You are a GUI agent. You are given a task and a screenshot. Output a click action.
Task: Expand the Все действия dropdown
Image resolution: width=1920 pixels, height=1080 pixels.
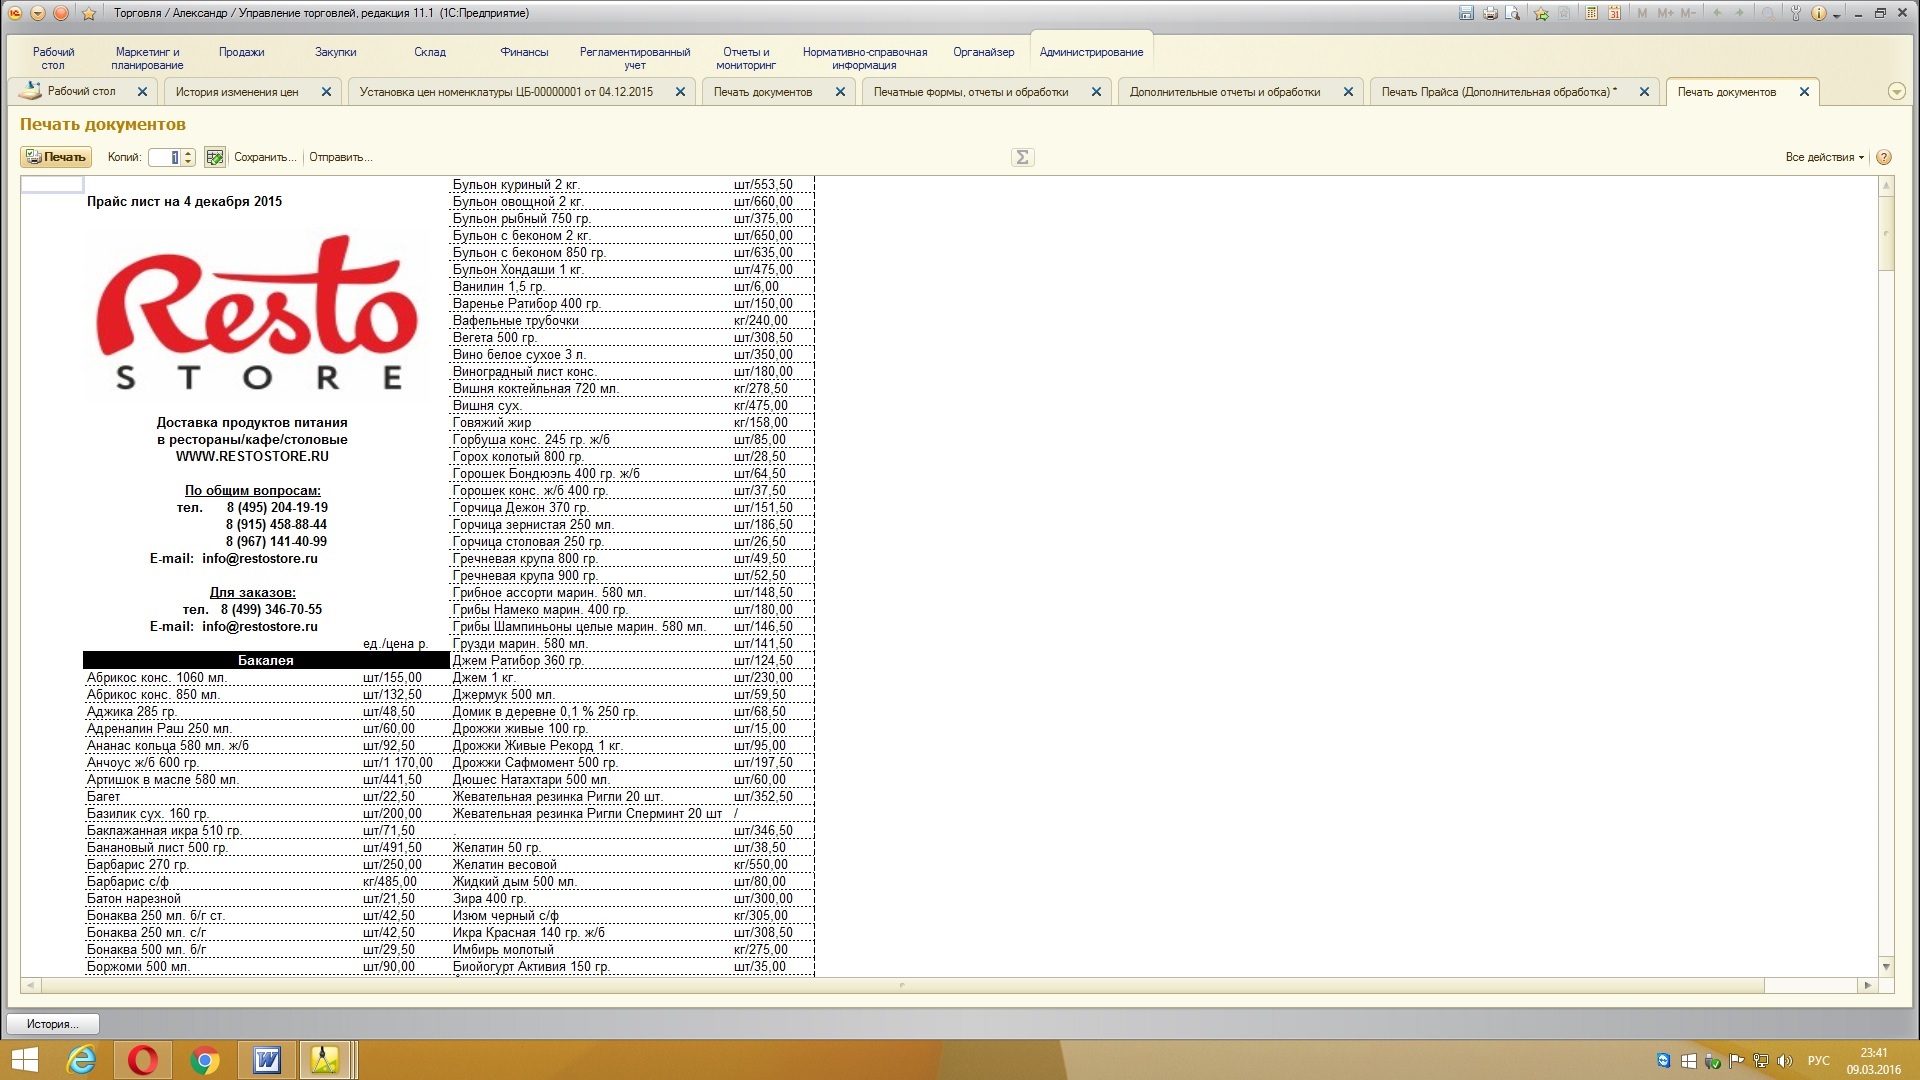pos(1825,157)
